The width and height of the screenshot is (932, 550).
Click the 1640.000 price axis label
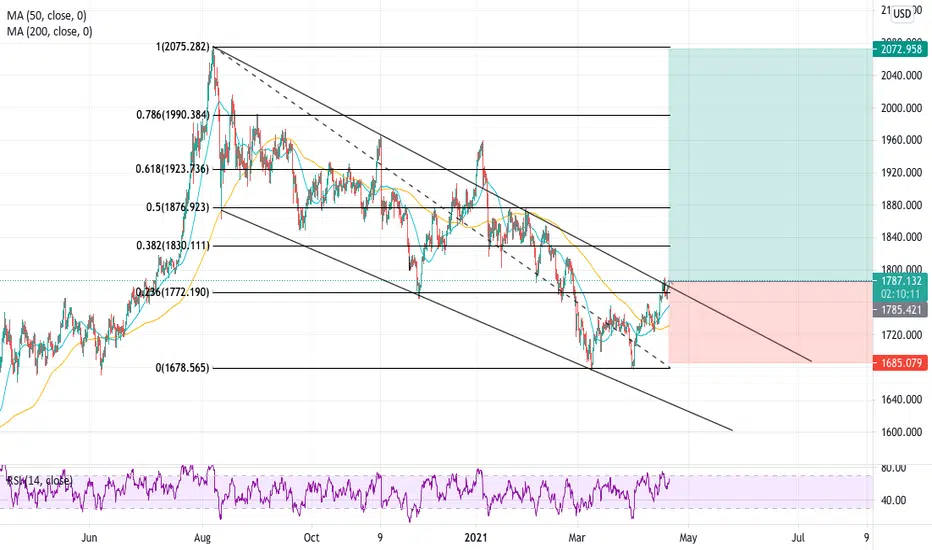901,399
